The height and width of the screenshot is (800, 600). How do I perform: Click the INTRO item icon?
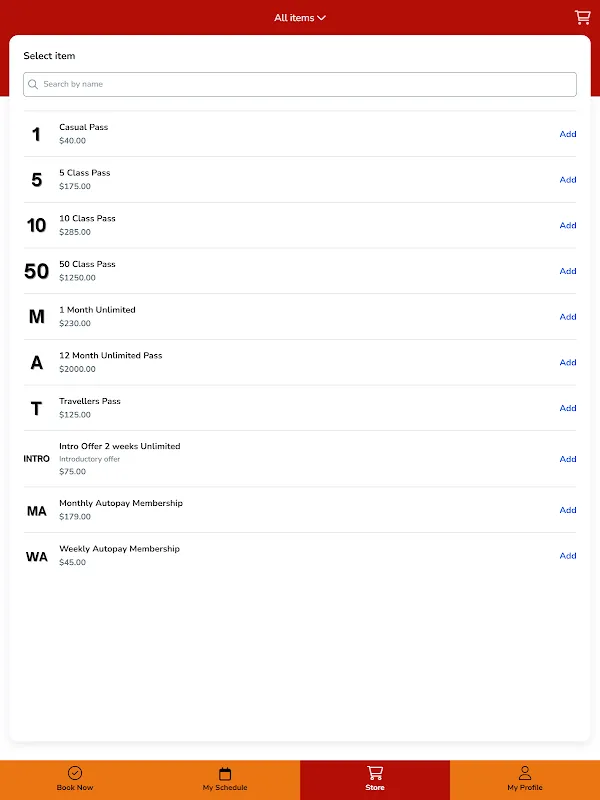tap(37, 459)
